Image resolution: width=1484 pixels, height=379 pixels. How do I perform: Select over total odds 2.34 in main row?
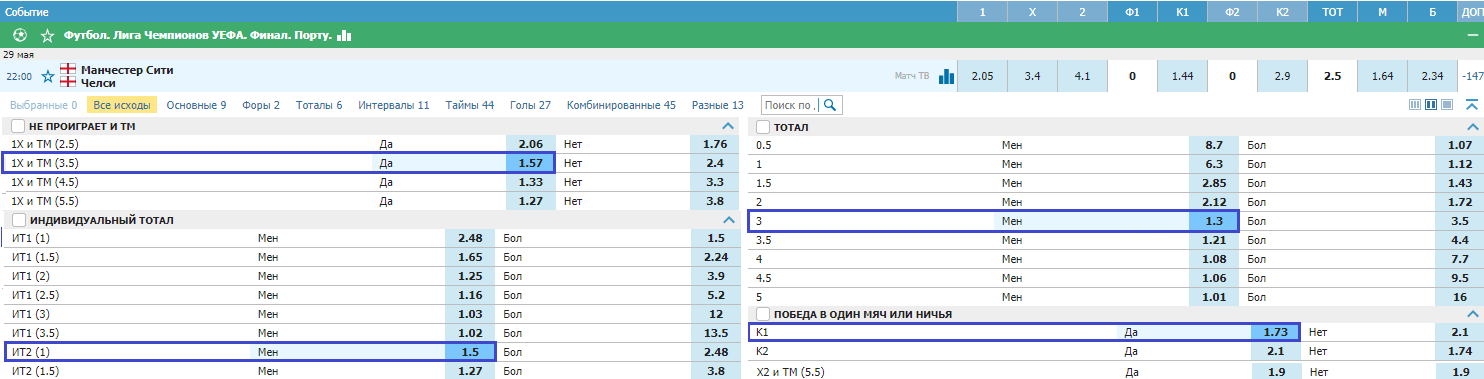(1432, 76)
